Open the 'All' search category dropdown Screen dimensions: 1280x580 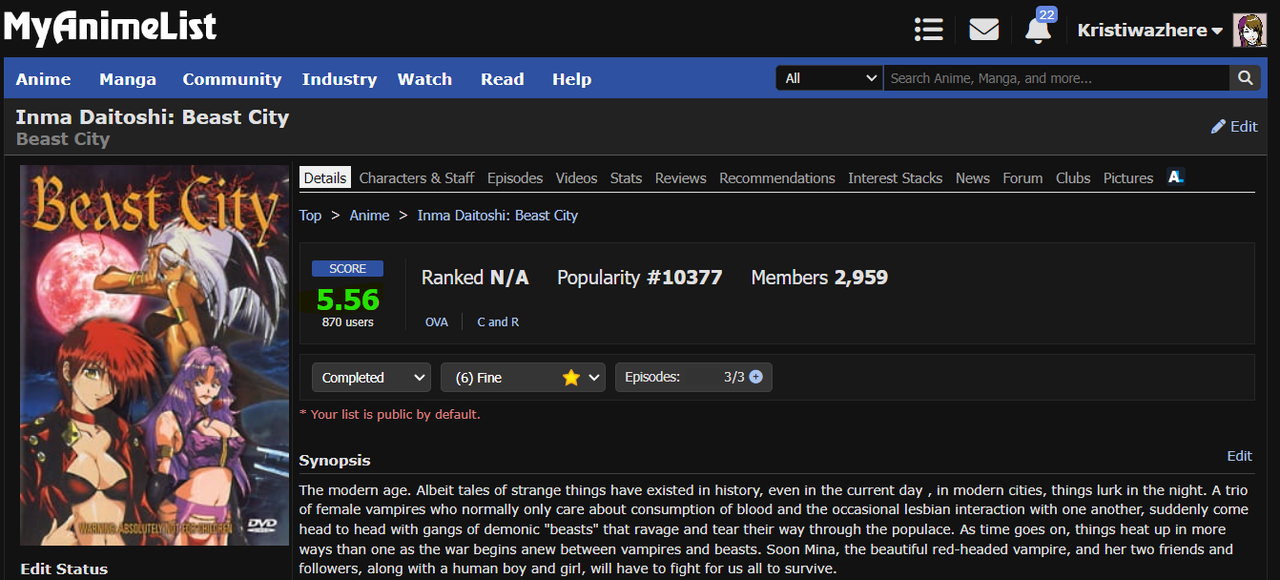[x=830, y=78]
